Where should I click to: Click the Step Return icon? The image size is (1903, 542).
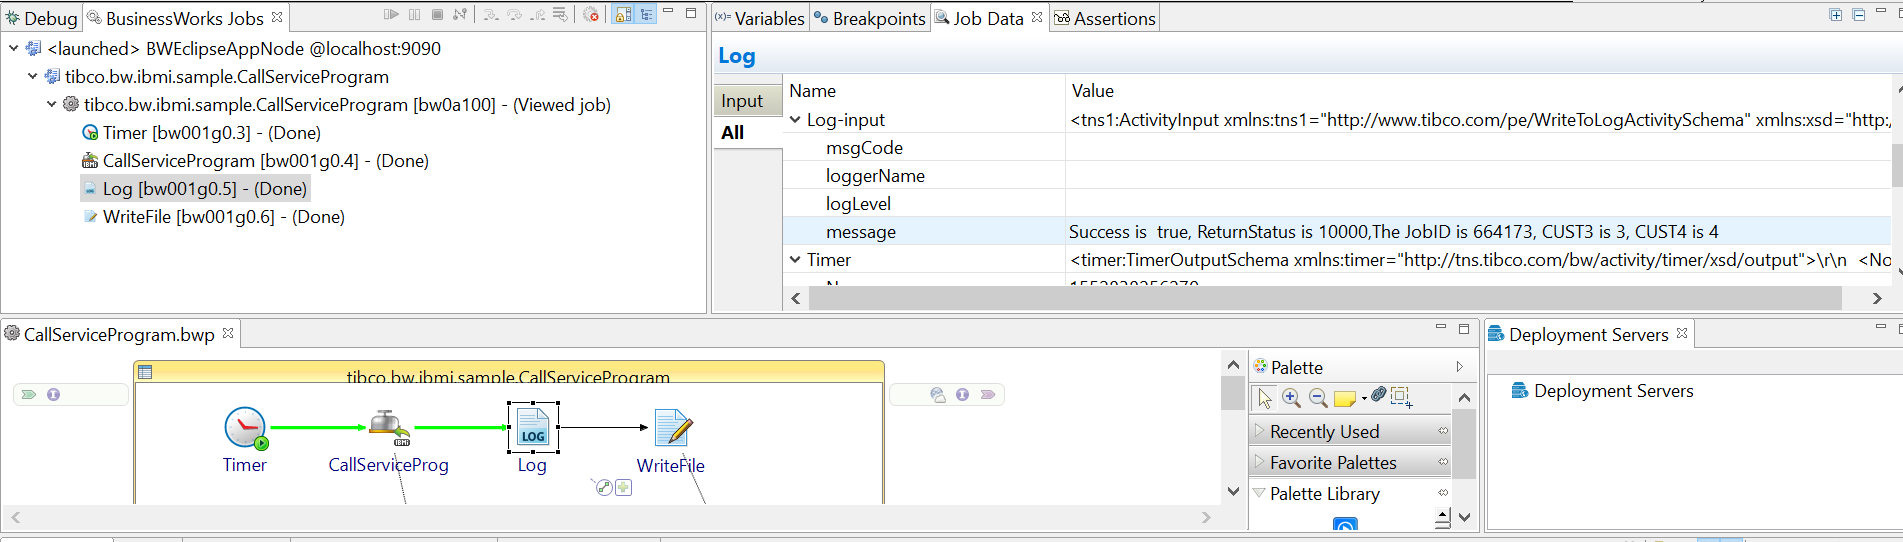click(x=537, y=15)
